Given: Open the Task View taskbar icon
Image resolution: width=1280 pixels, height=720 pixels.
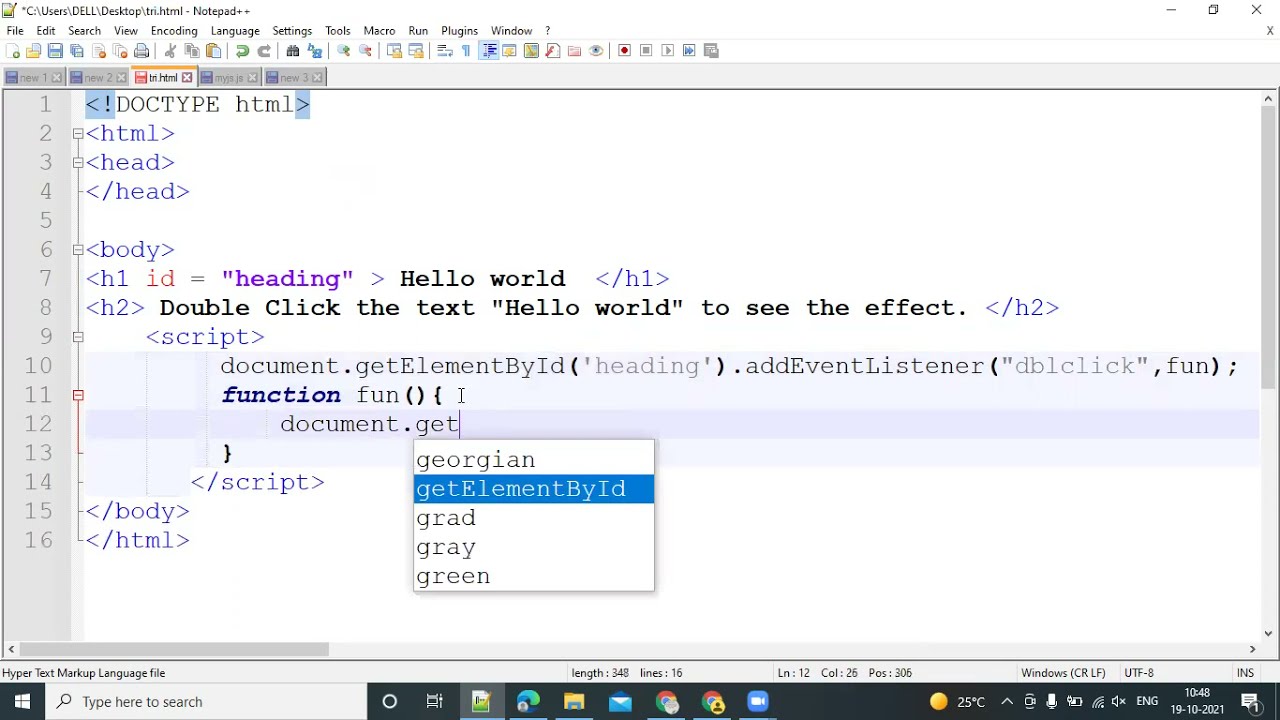Looking at the screenshot, I should pos(435,702).
